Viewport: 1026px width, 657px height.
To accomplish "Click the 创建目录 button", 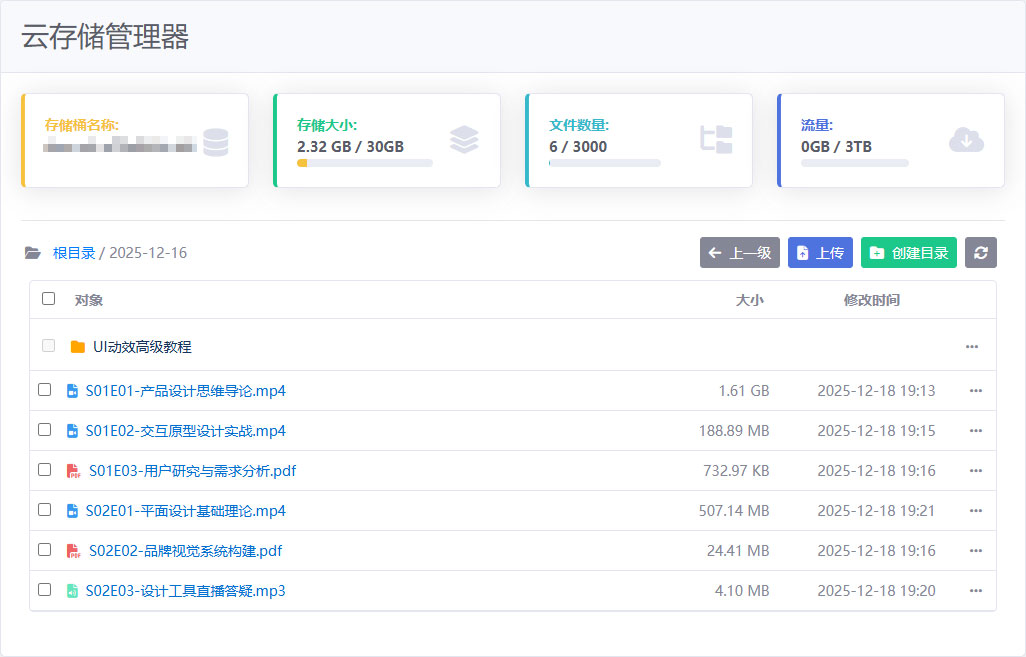I will 908,253.
